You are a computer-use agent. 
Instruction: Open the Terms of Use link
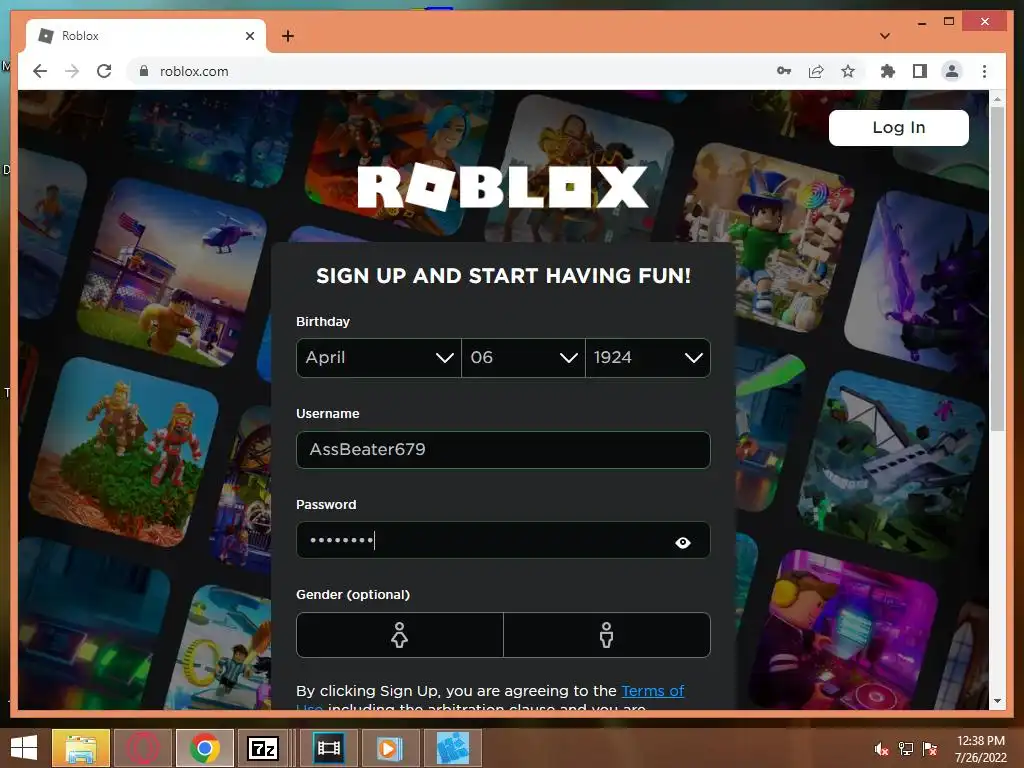click(x=652, y=691)
